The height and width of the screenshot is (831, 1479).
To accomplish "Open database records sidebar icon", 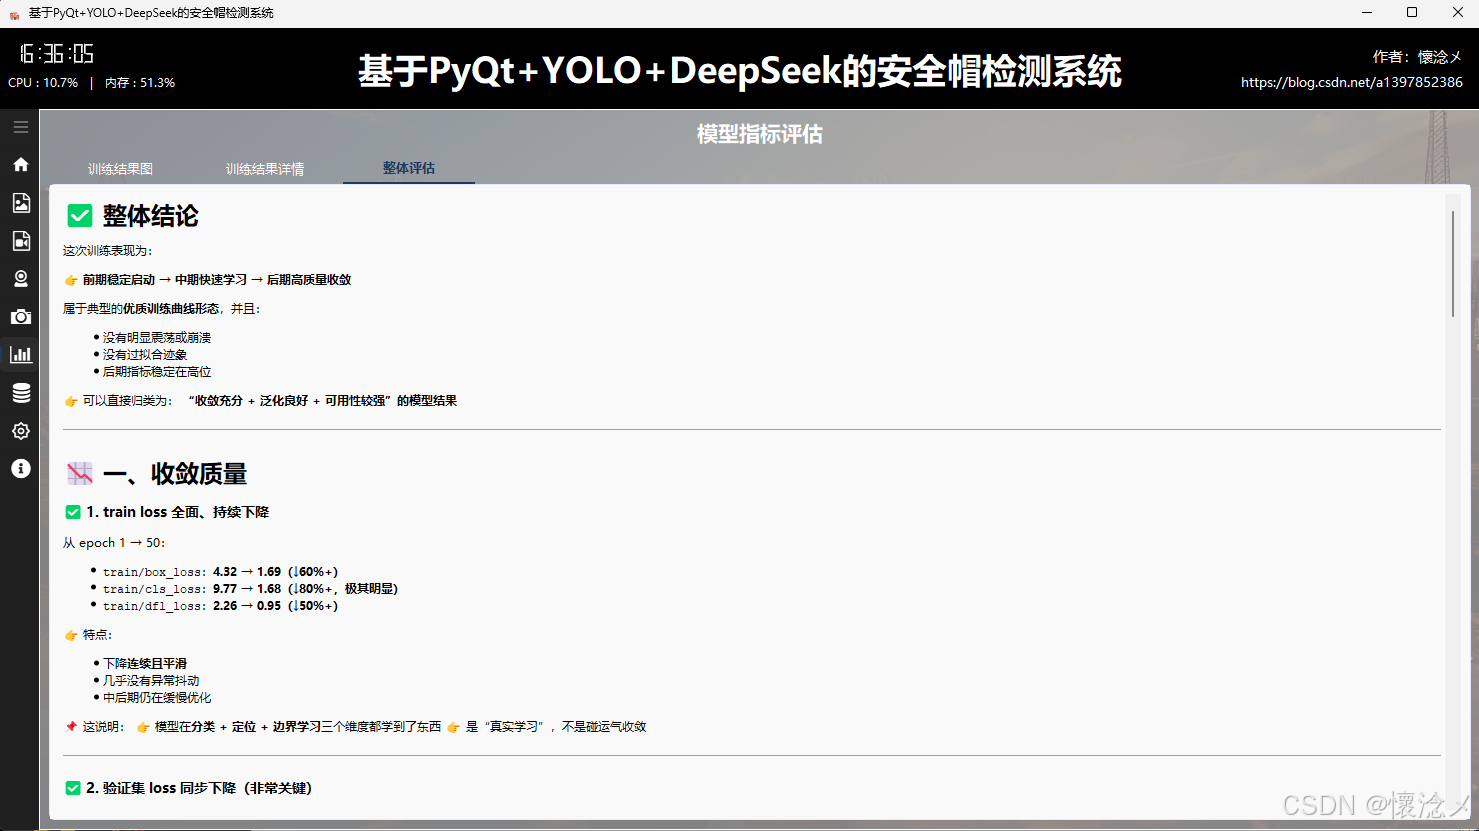I will tap(20, 393).
